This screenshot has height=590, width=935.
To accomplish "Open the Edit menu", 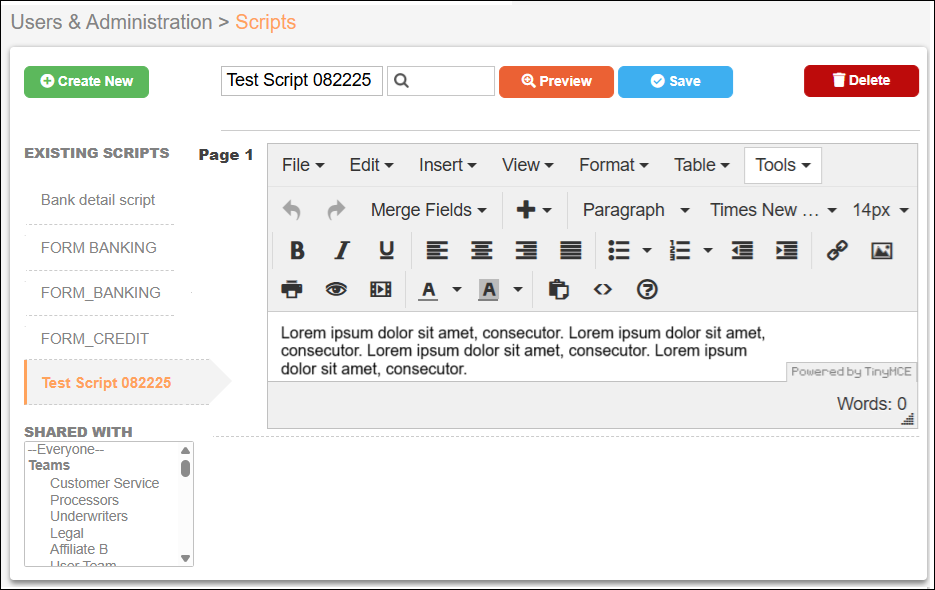I will [371, 165].
